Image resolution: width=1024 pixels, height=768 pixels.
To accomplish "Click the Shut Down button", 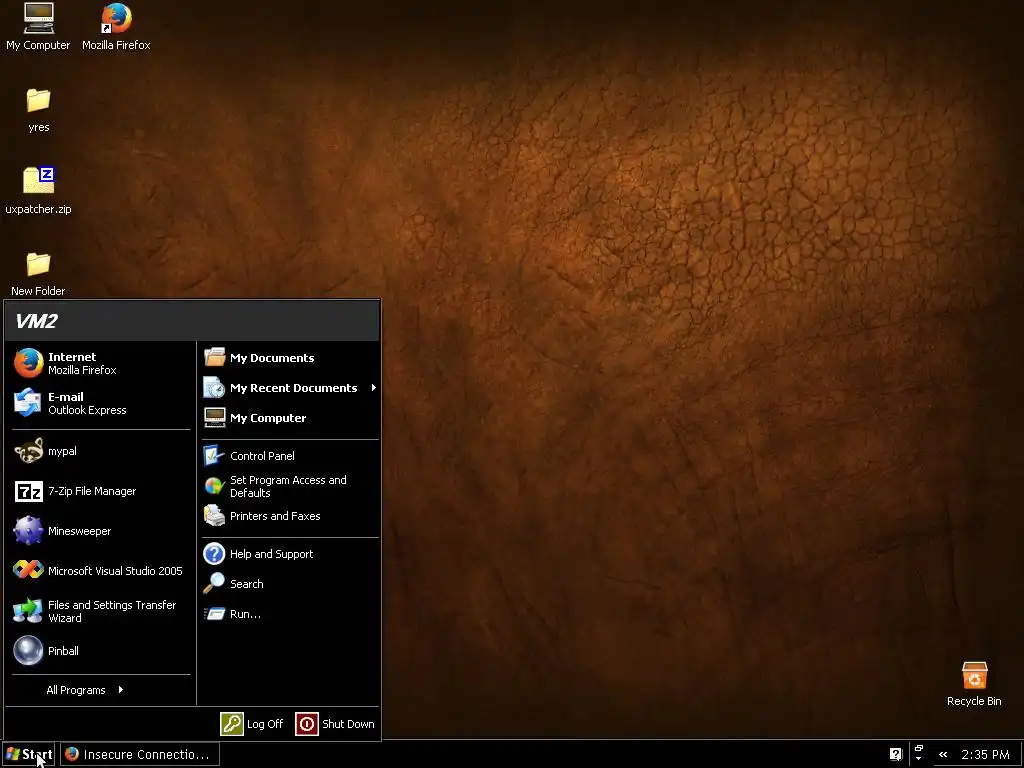I will pyautogui.click(x=335, y=724).
